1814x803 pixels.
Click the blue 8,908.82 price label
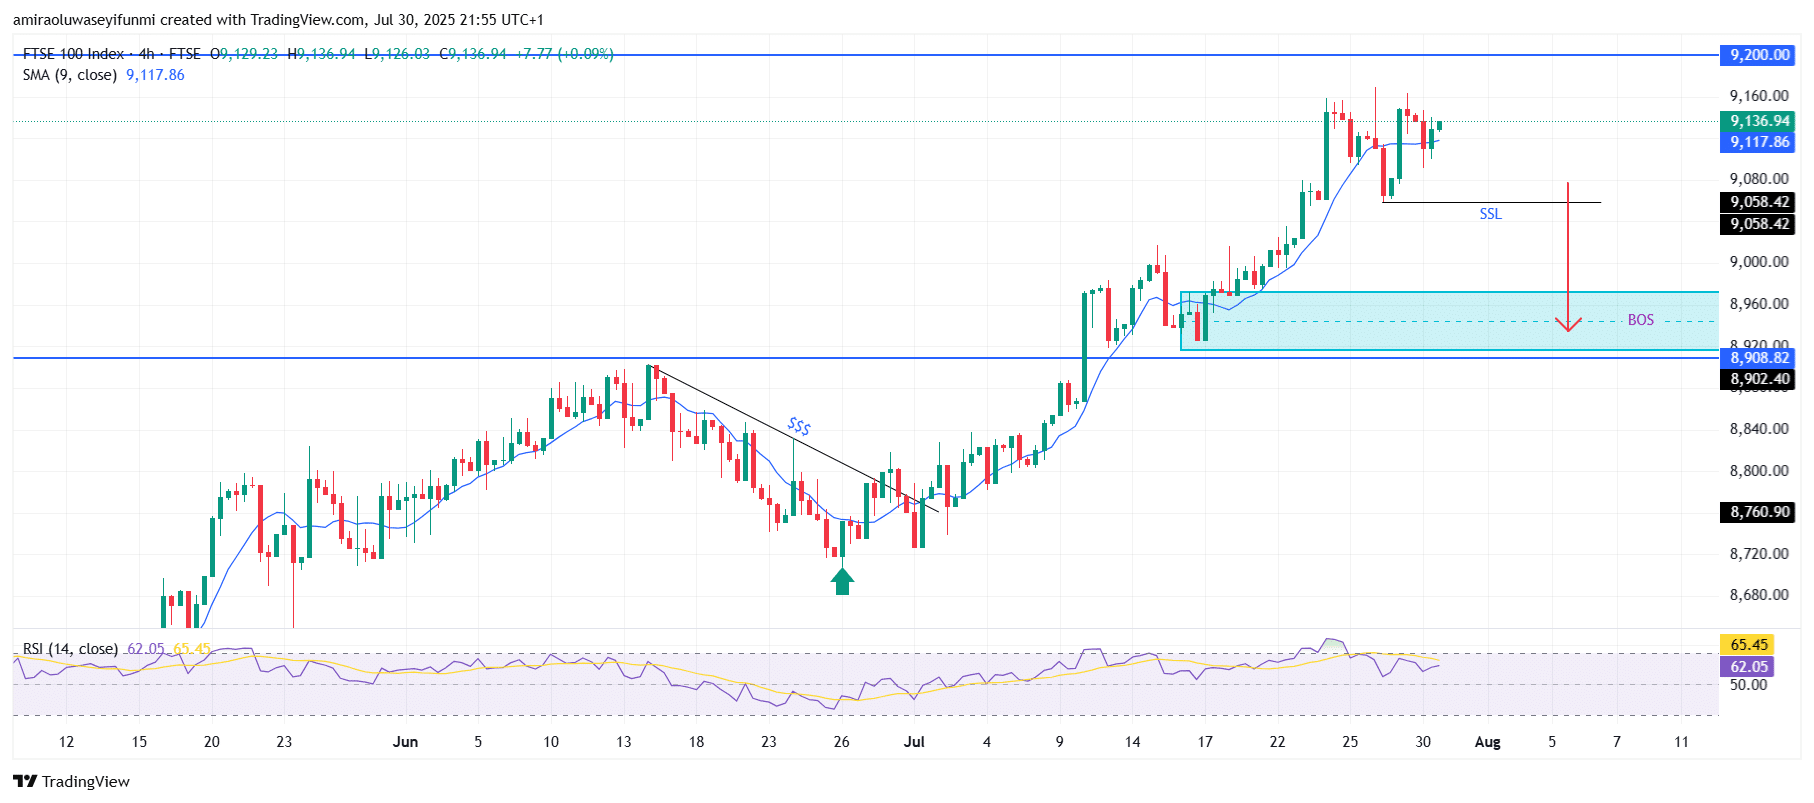pyautogui.click(x=1759, y=358)
